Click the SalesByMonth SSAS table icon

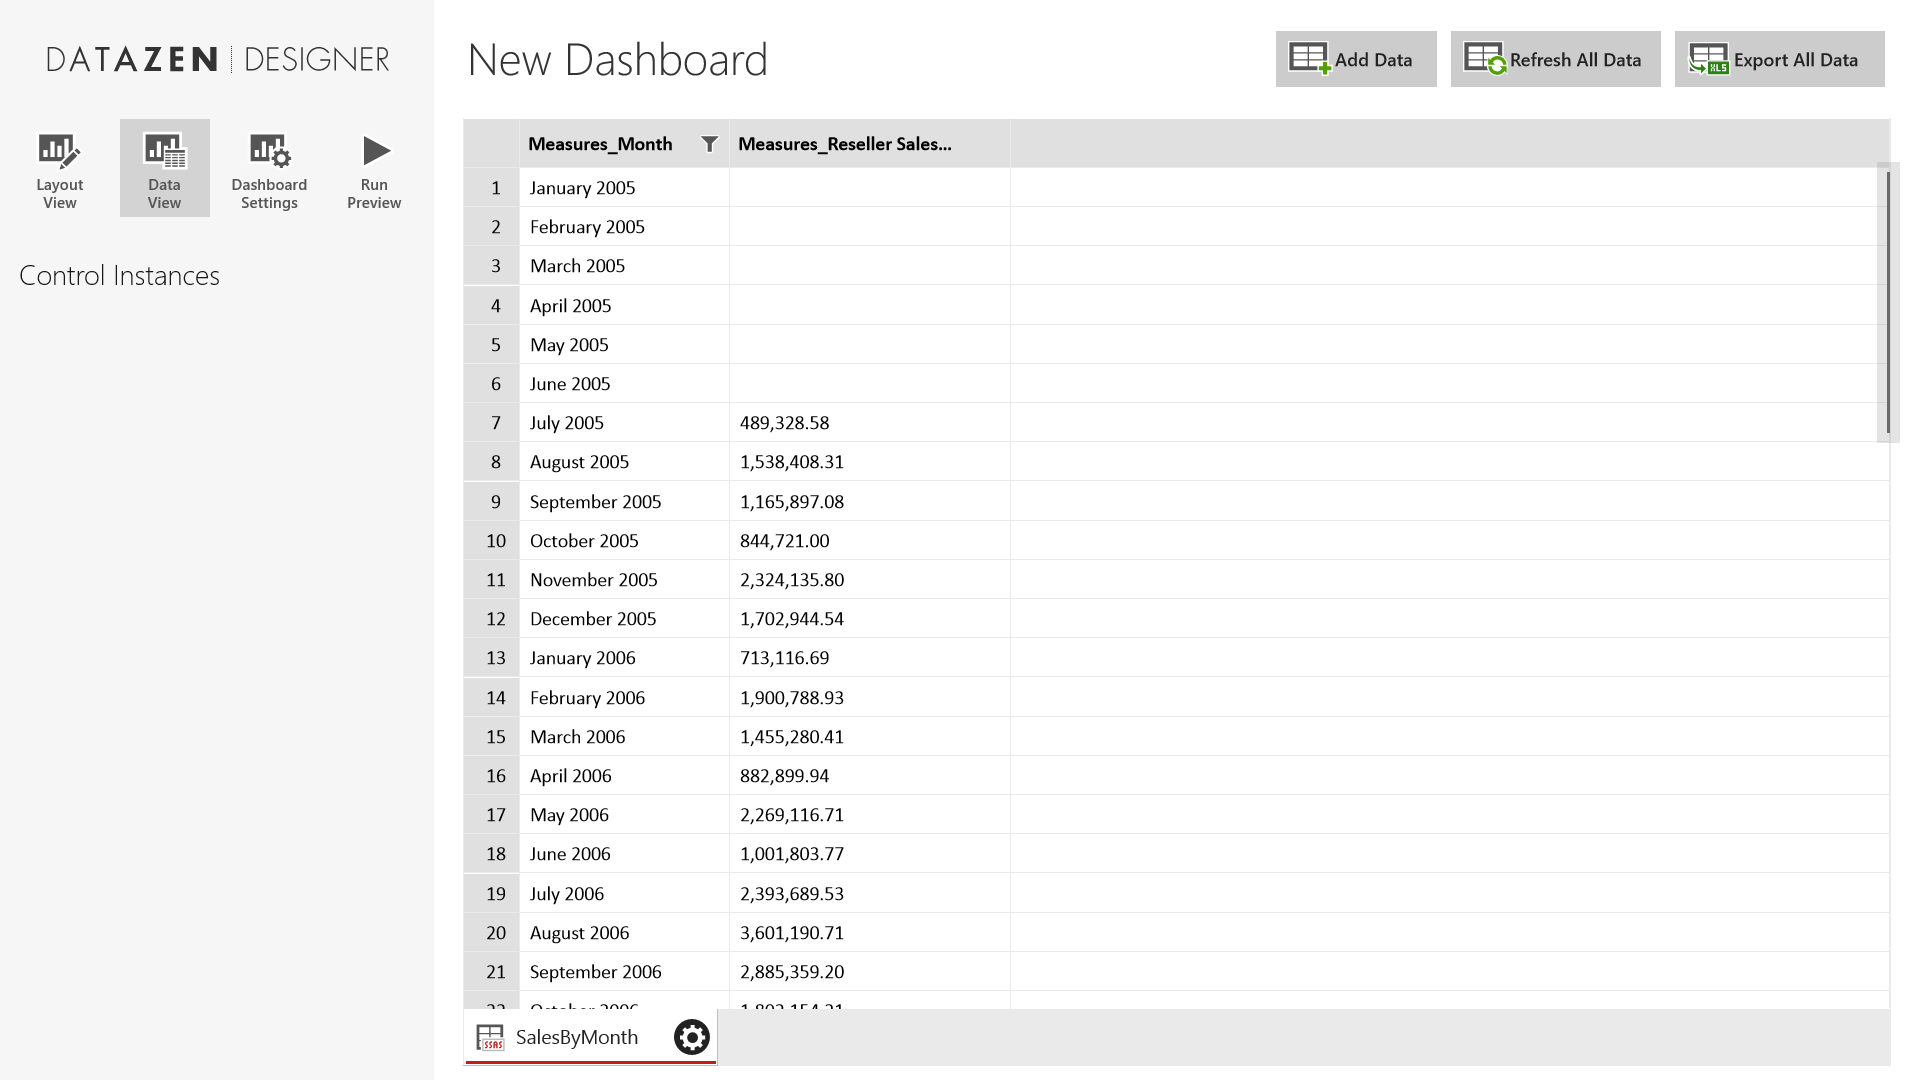click(490, 1037)
